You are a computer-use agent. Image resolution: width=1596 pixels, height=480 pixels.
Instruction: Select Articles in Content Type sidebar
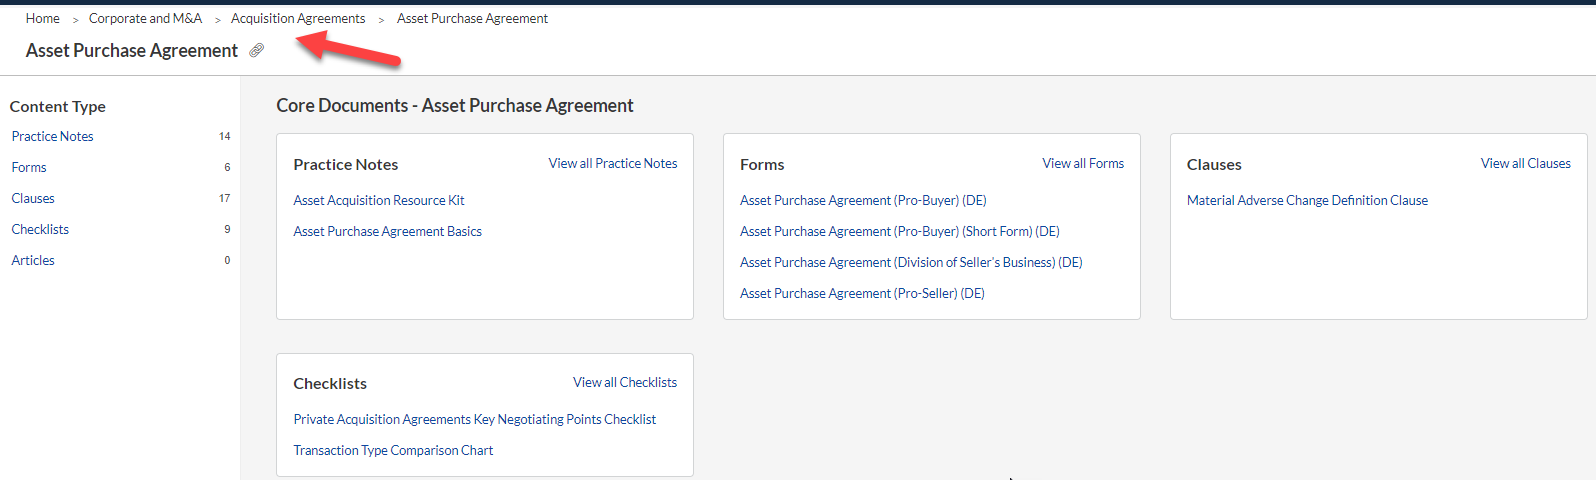point(33,260)
